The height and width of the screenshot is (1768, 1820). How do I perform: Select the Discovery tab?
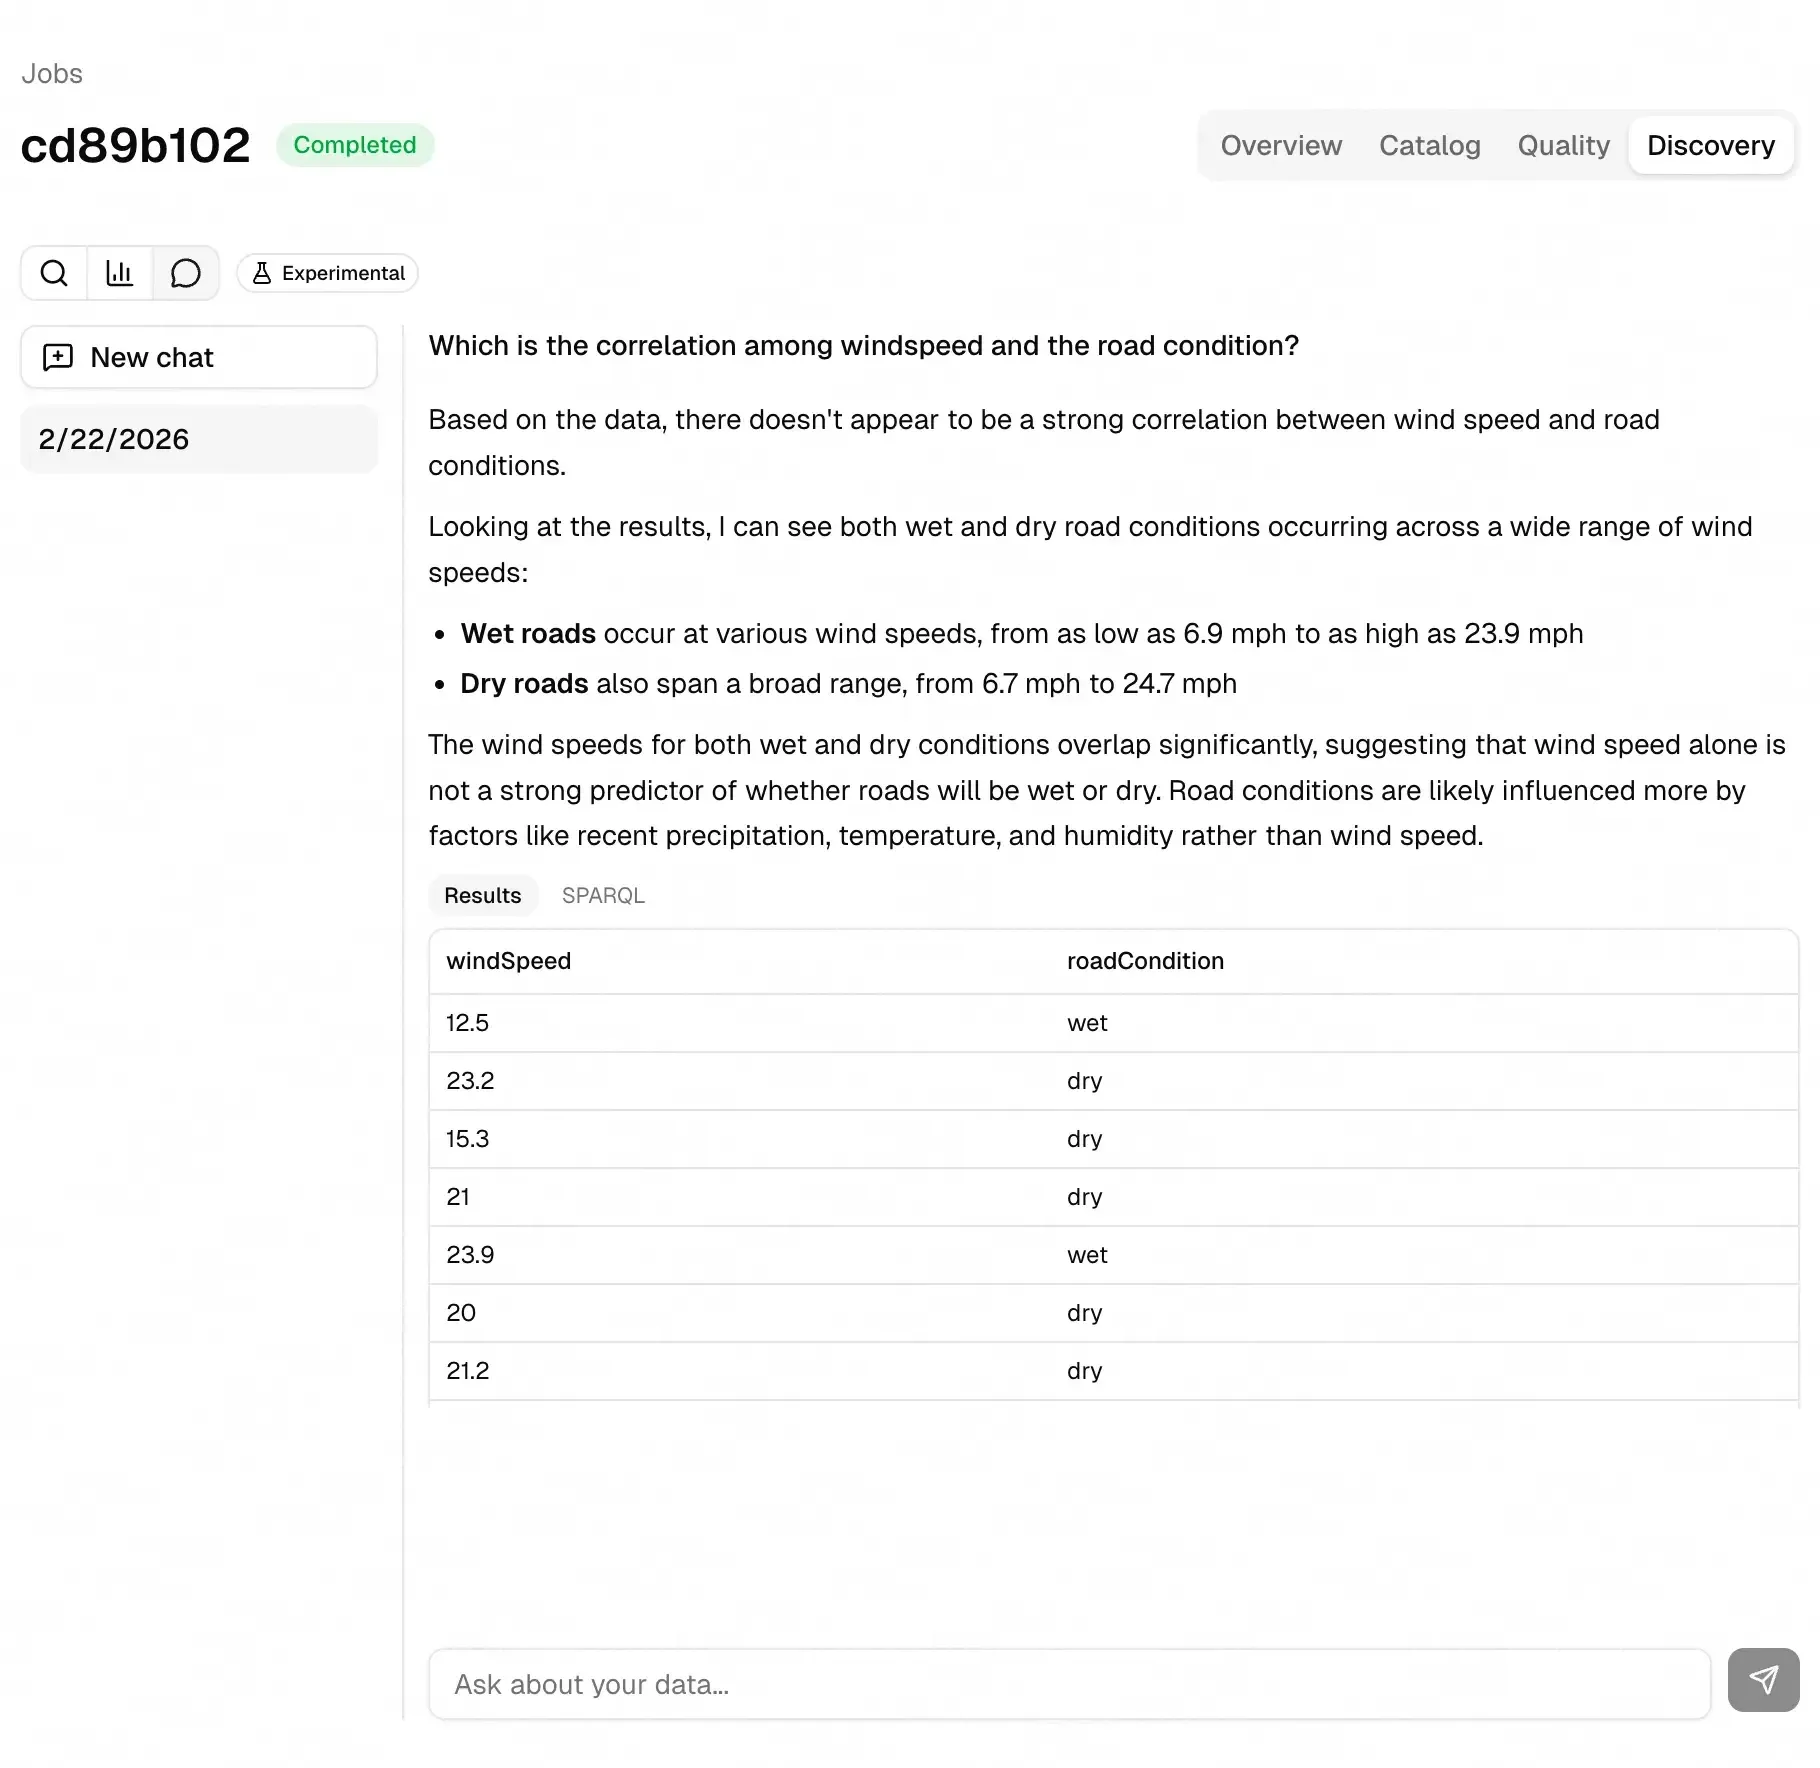click(x=1710, y=145)
